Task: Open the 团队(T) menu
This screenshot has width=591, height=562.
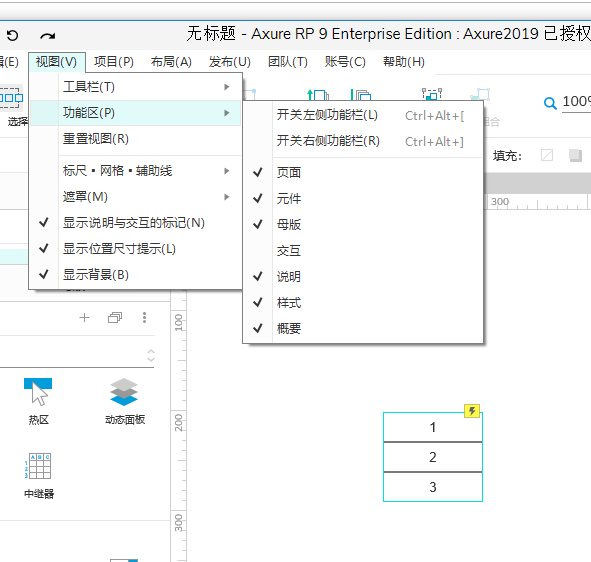Action: [288, 61]
